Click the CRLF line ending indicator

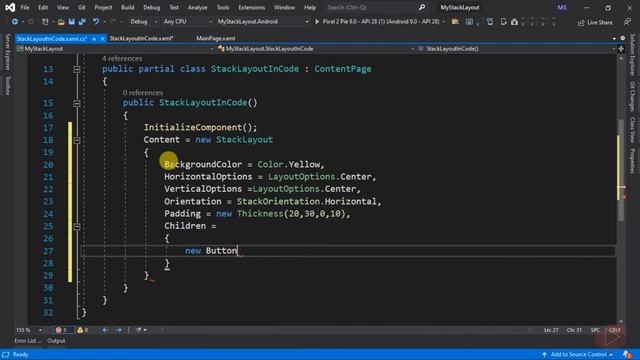(614, 330)
